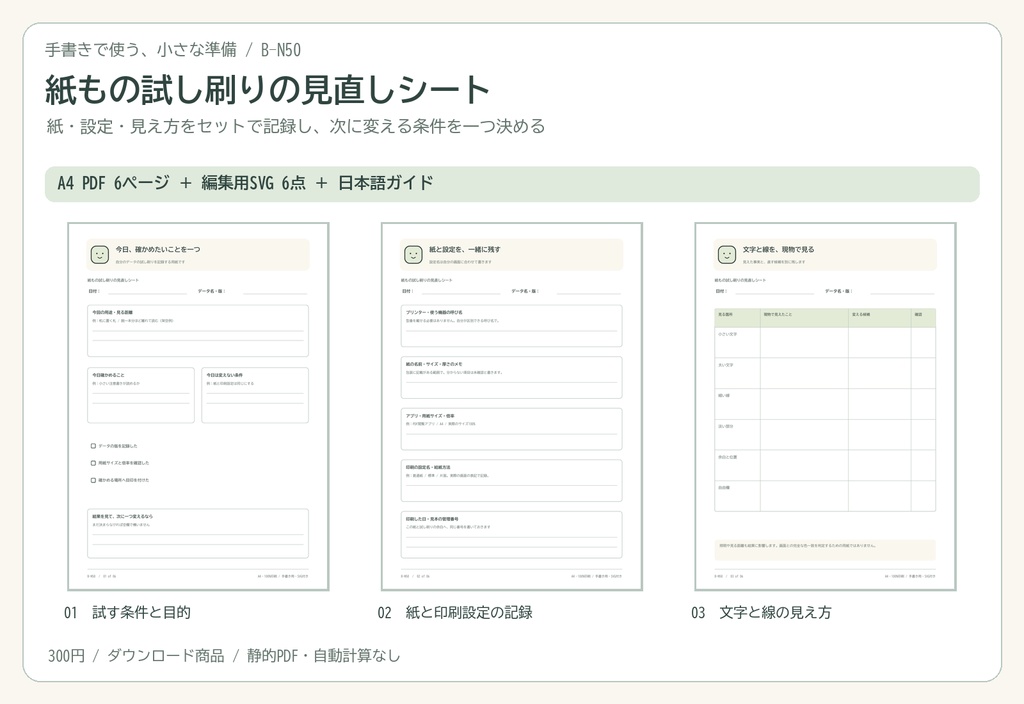Open the 03 文字と線の見え方 page thumbnail

(x=825, y=406)
